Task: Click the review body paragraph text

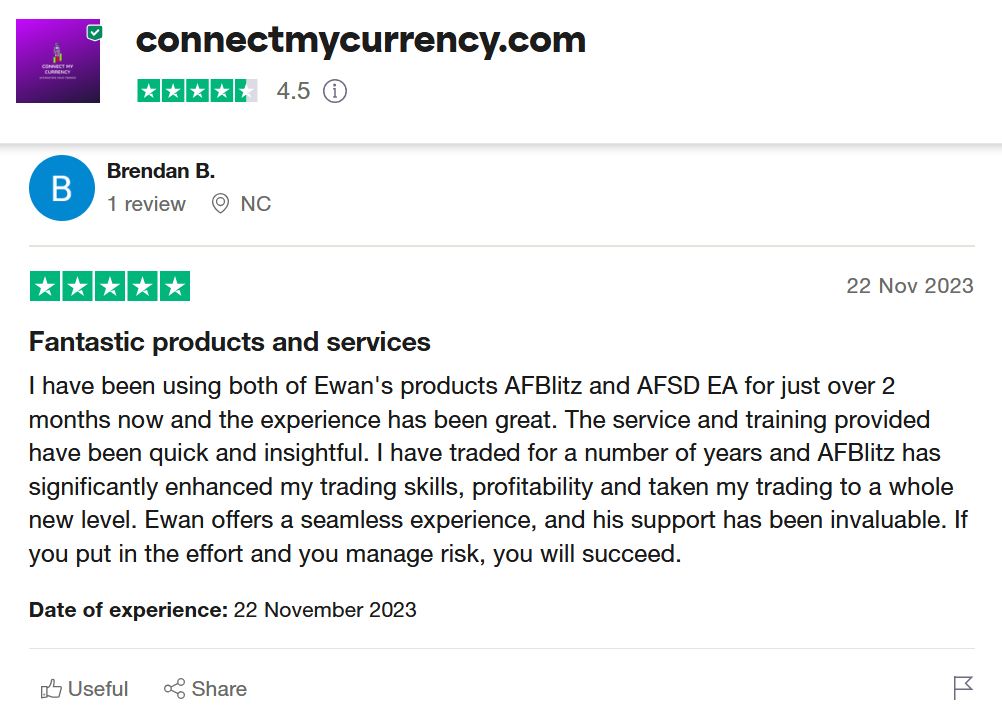Action: [x=490, y=469]
